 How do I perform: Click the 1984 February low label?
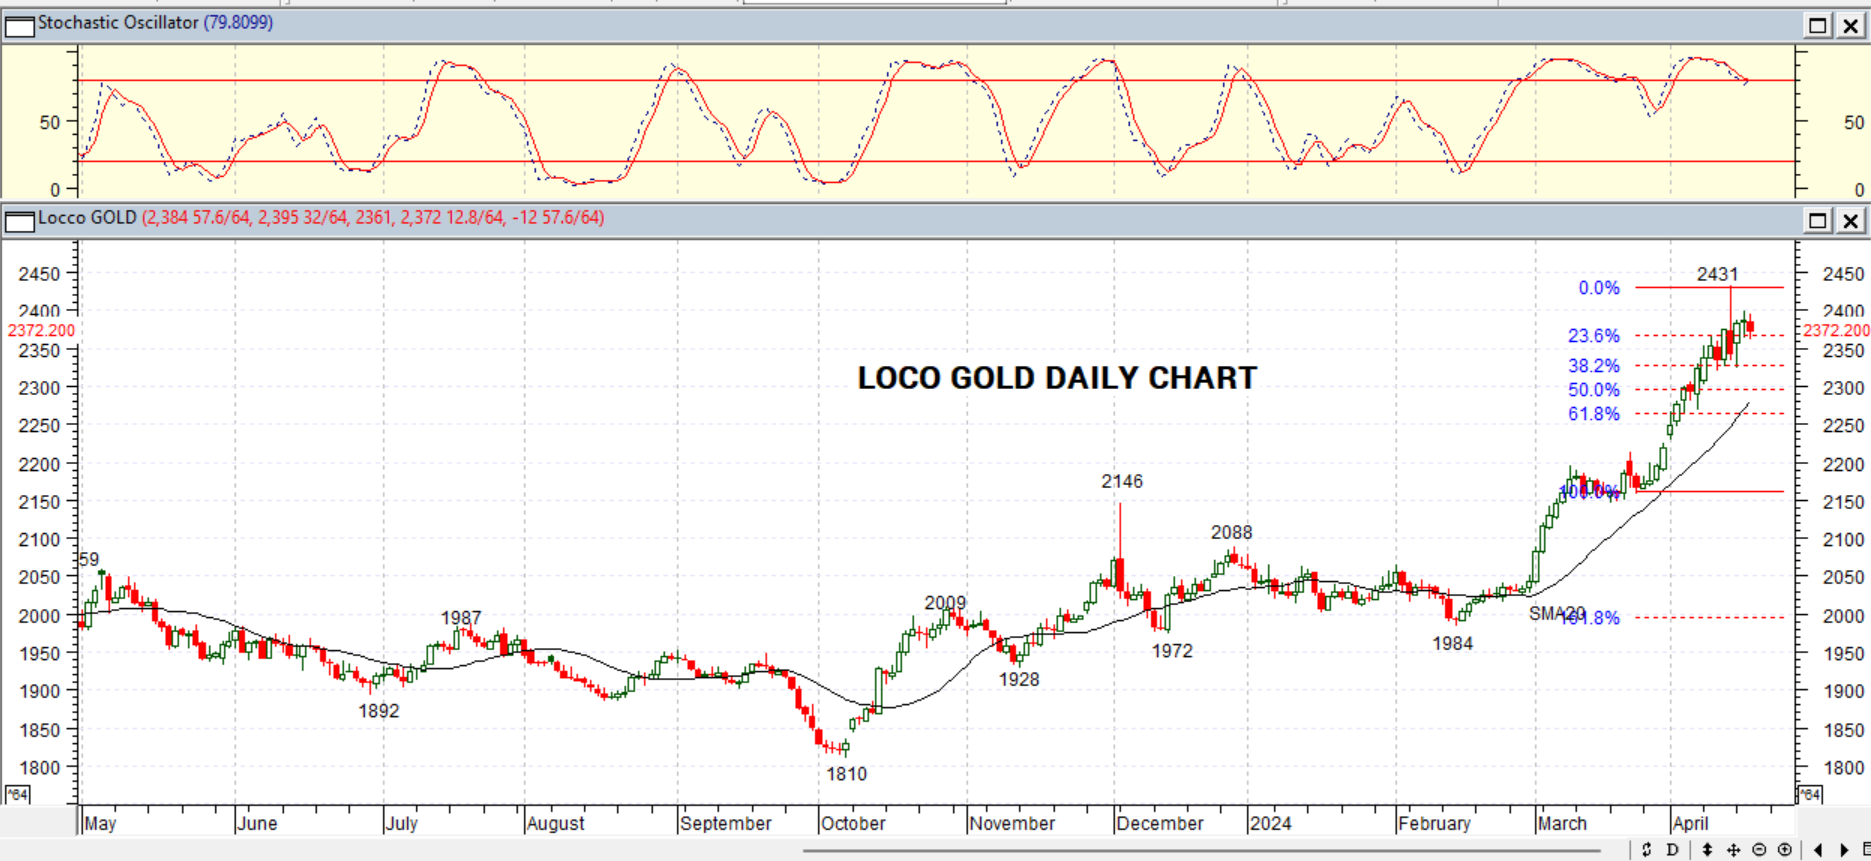point(1452,644)
